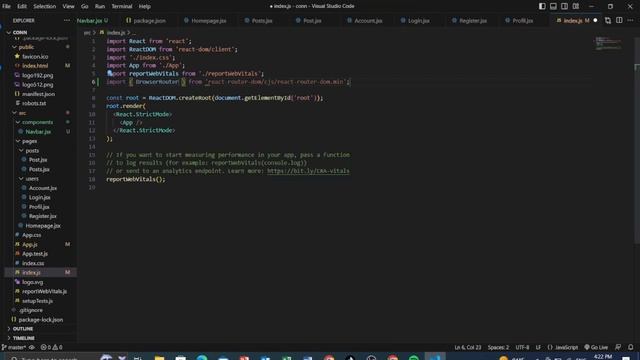The image size is (640, 360).
Task: Open notifications bell in status bar
Action: tap(630, 347)
